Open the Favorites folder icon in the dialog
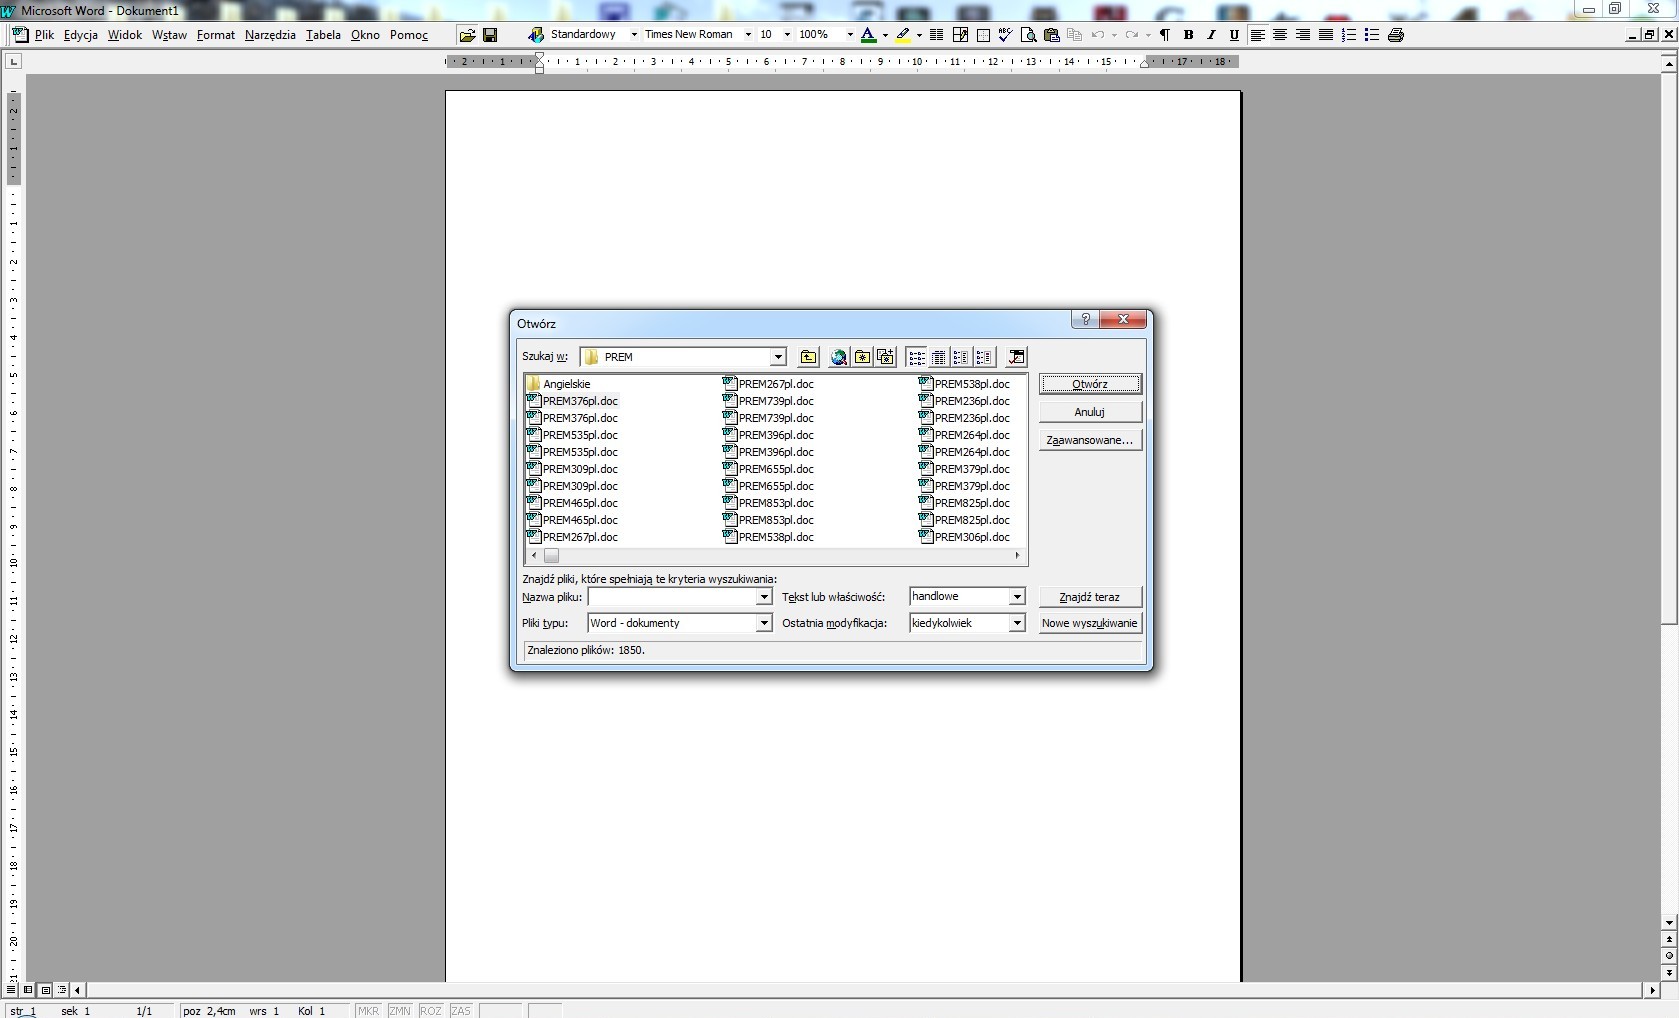 click(x=862, y=357)
